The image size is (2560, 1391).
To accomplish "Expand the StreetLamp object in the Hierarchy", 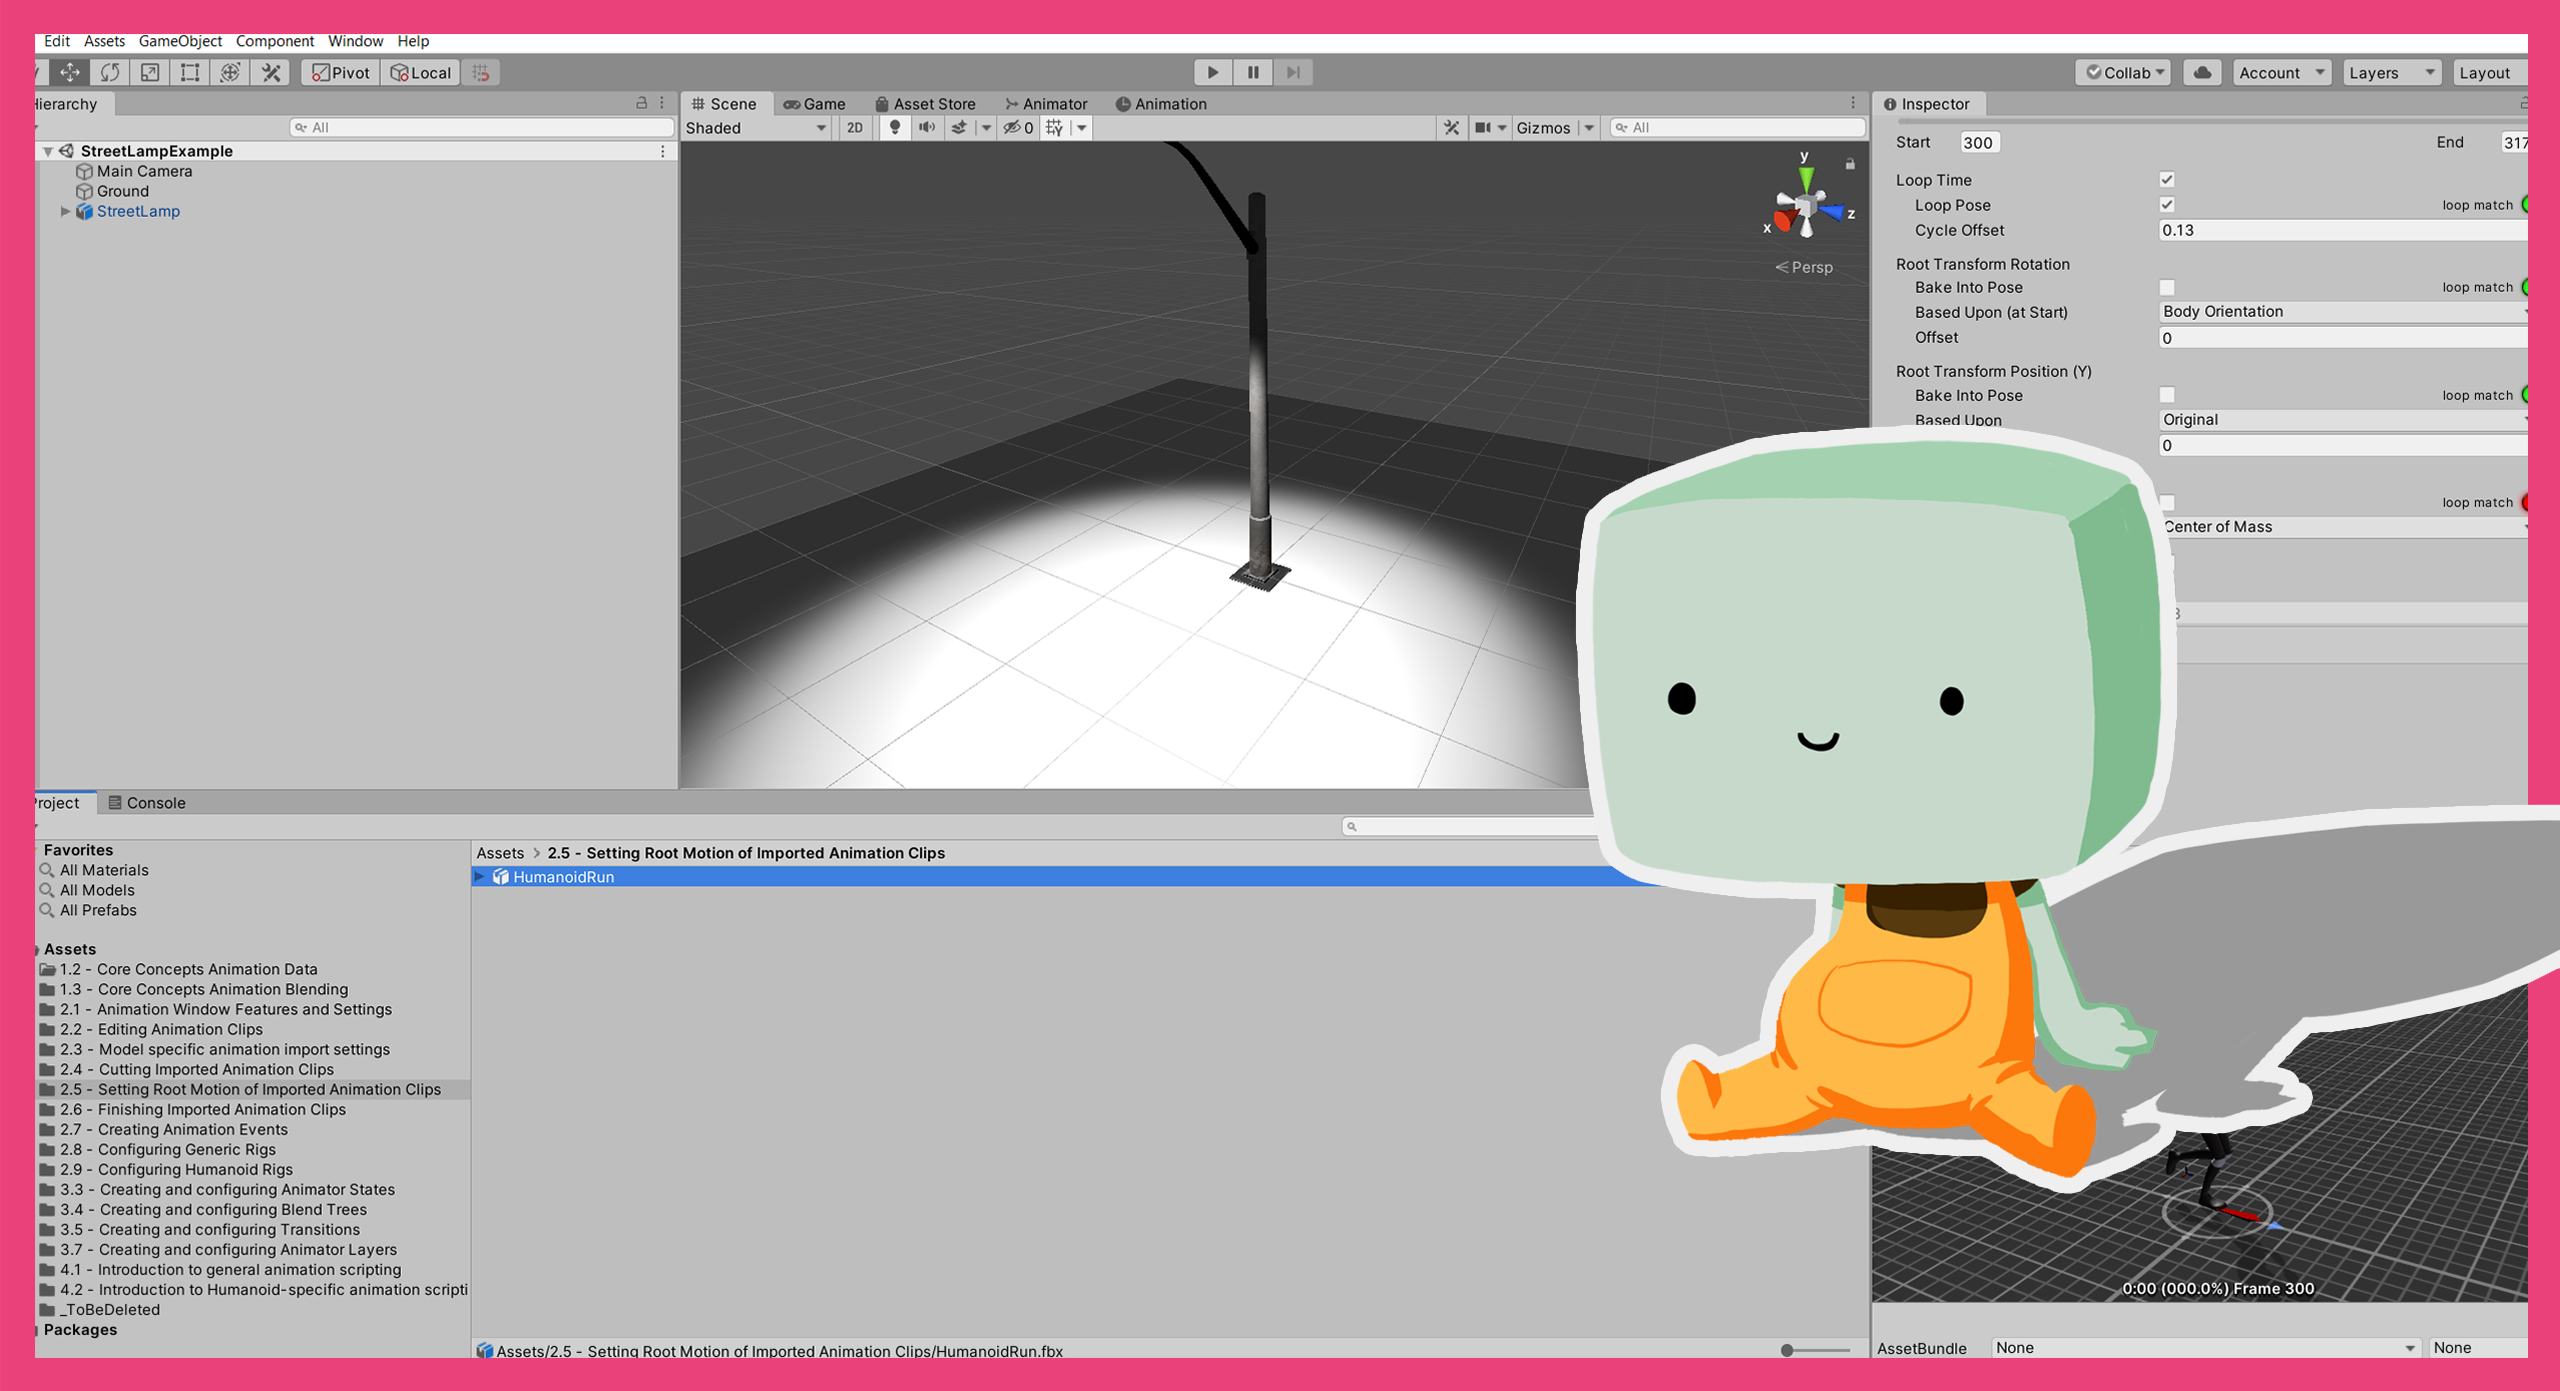I will coord(66,211).
